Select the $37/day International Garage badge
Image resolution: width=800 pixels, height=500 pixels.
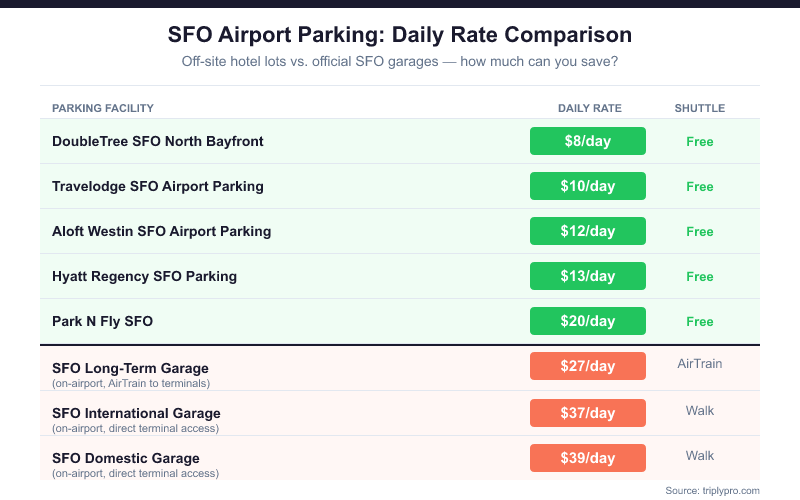[587, 412]
